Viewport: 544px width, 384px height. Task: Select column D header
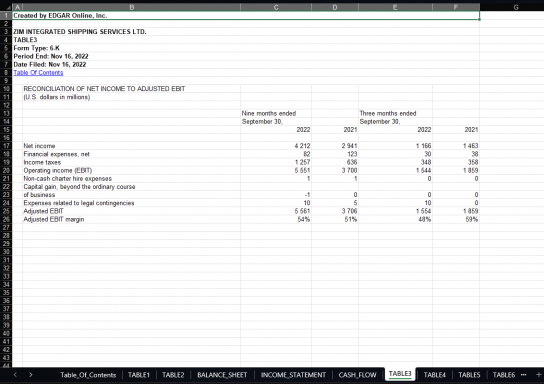click(335, 7)
